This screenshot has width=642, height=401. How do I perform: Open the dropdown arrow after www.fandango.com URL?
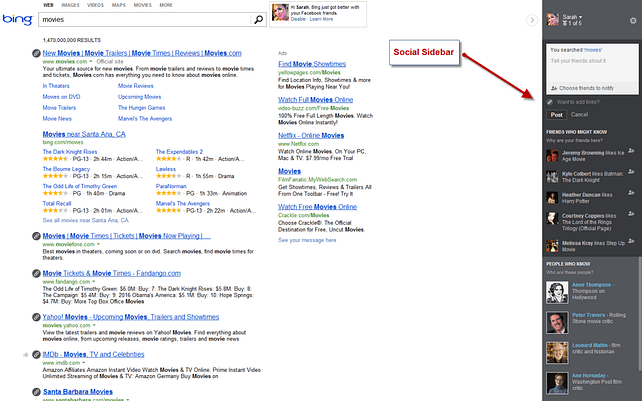93,282
